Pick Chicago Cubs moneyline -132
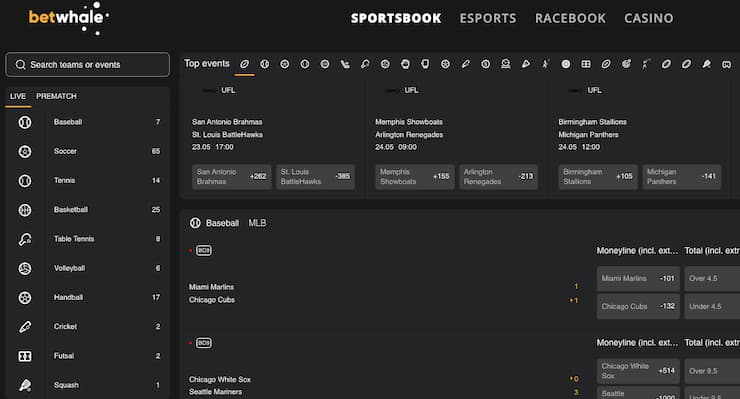 [638, 306]
